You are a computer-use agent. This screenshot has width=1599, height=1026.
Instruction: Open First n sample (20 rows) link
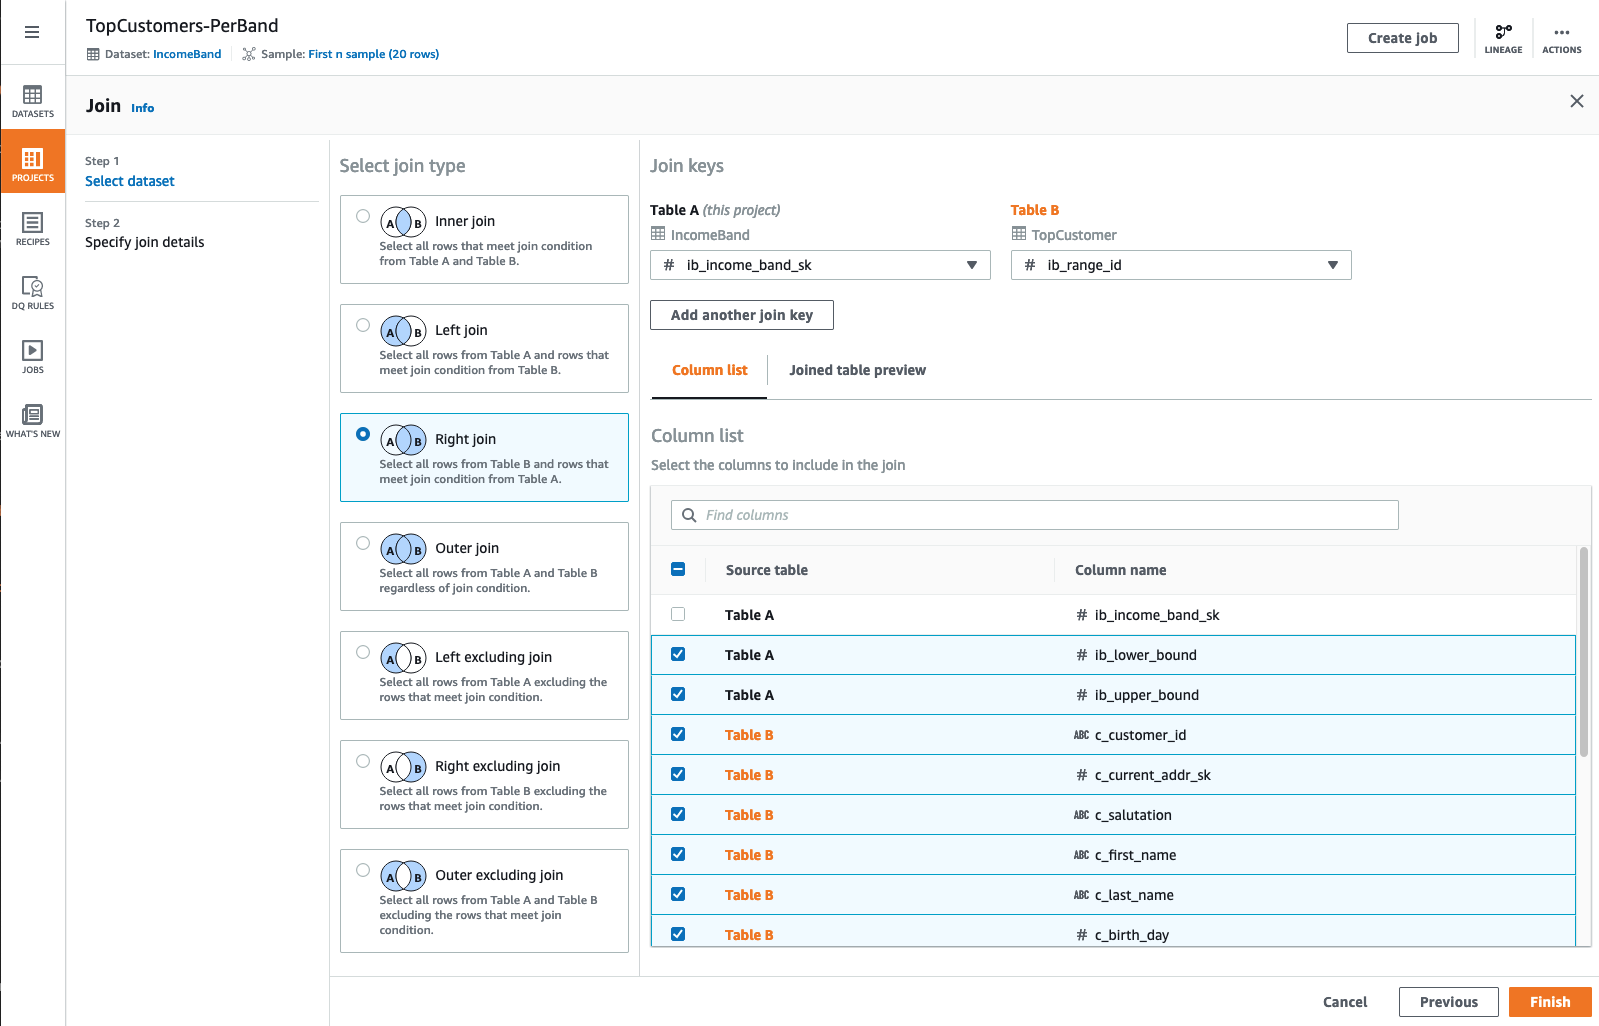(374, 54)
